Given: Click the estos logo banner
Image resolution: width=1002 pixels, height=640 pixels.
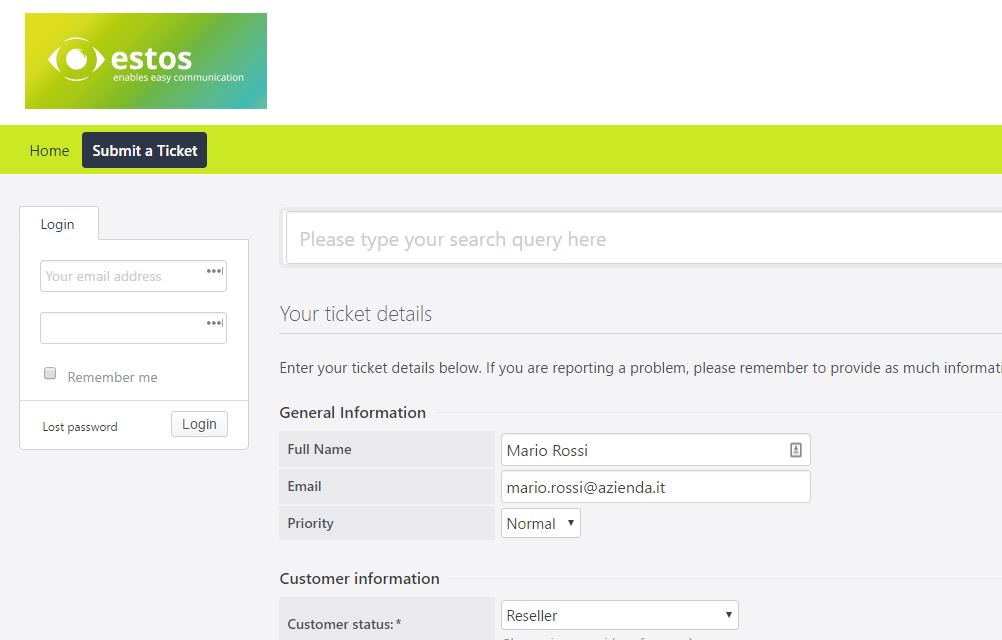Looking at the screenshot, I should 146,61.
